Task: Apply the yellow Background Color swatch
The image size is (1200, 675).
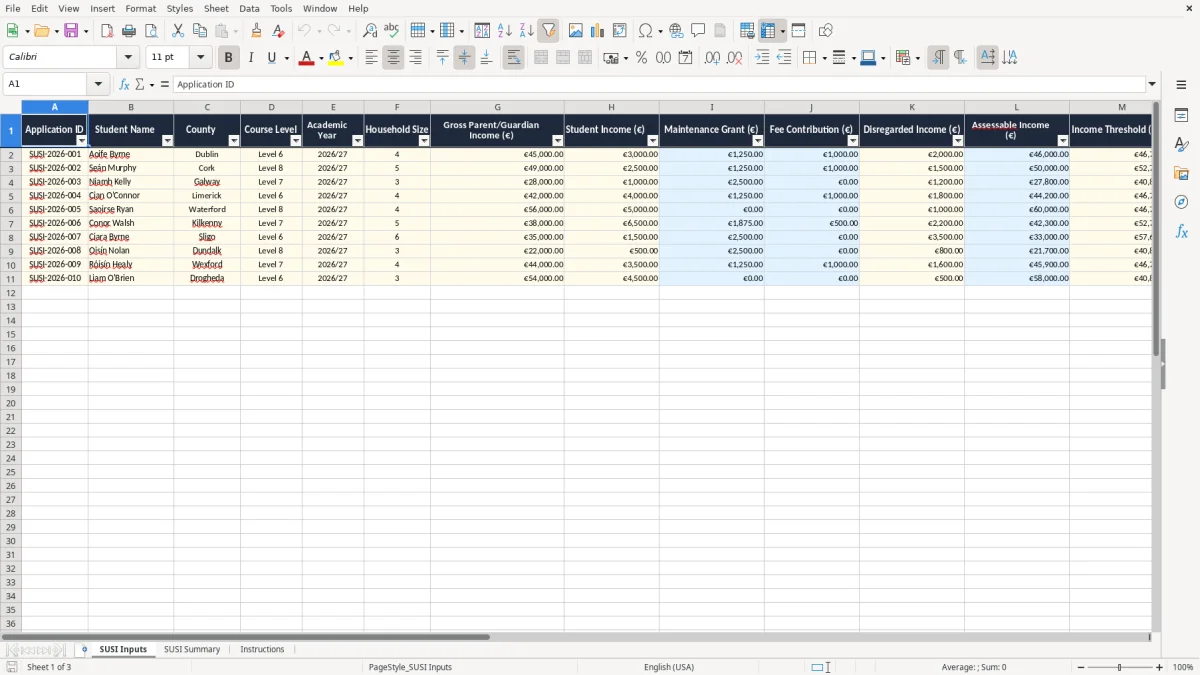Action: (336, 58)
